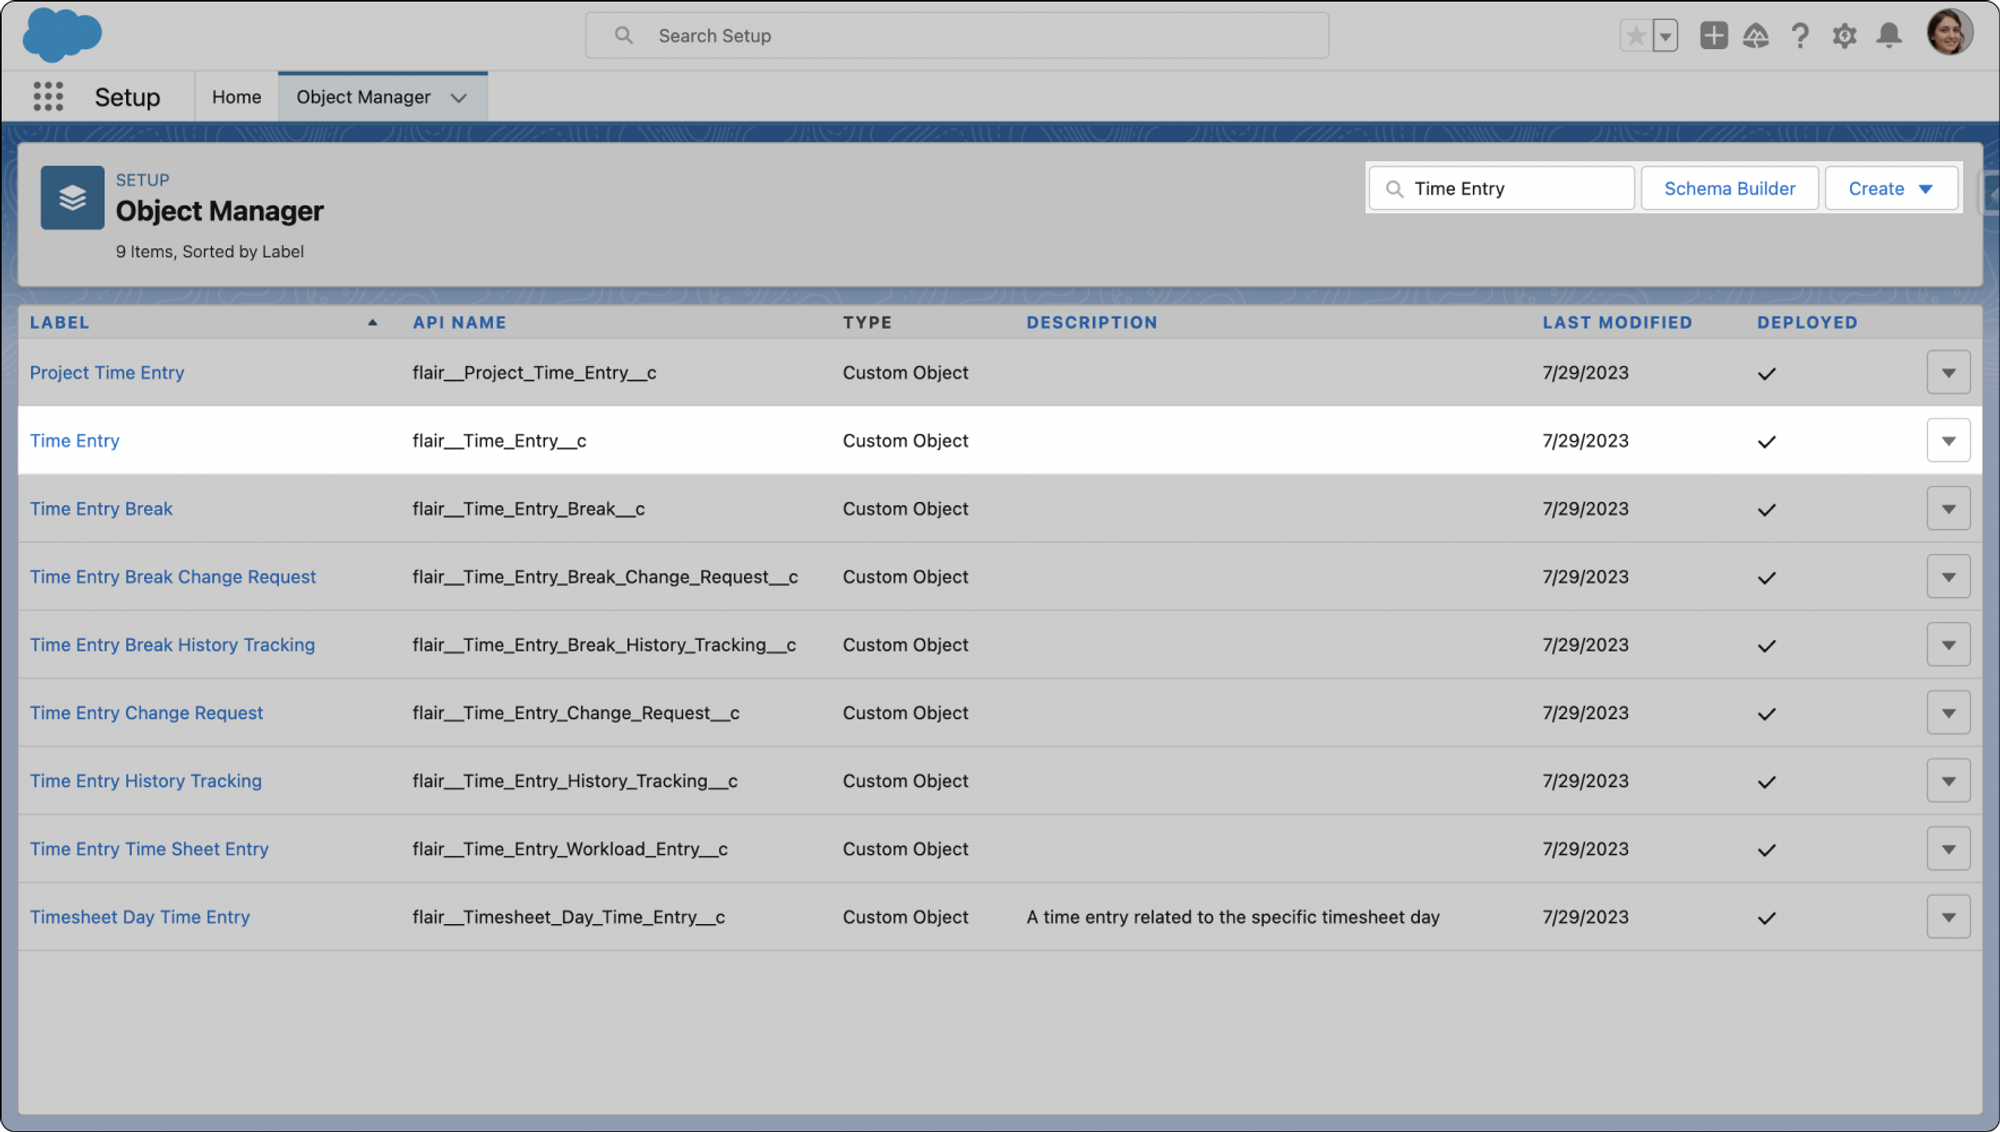Open the user avatar profile menu
This screenshot has width=2000, height=1132.
[x=1948, y=33]
